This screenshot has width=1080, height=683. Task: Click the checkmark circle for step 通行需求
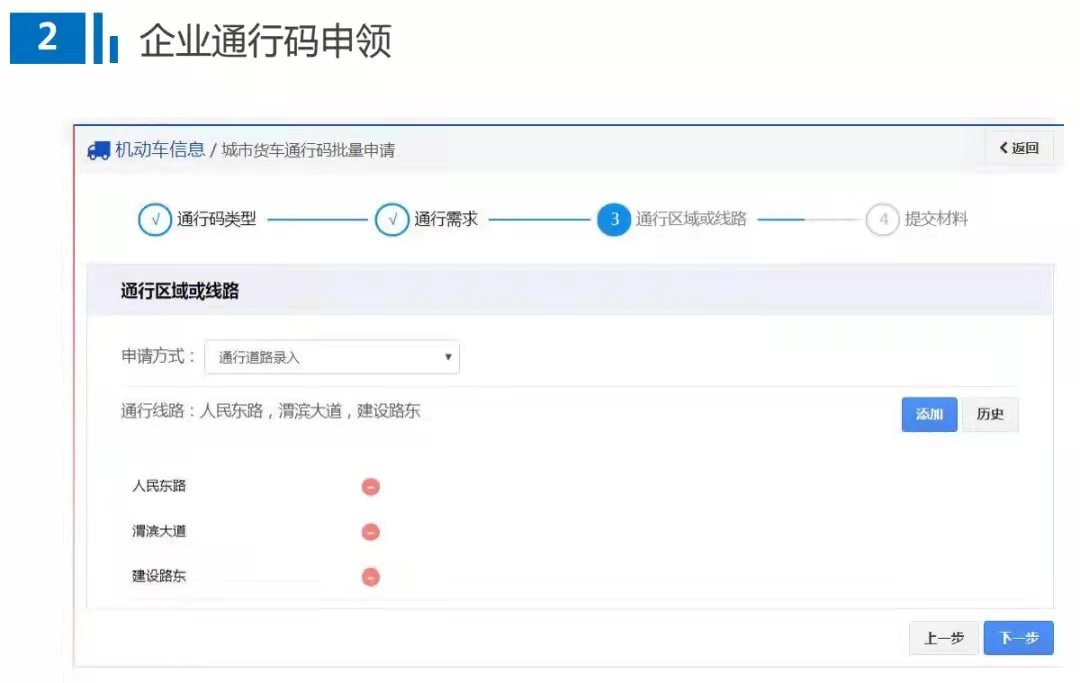[x=391, y=219]
